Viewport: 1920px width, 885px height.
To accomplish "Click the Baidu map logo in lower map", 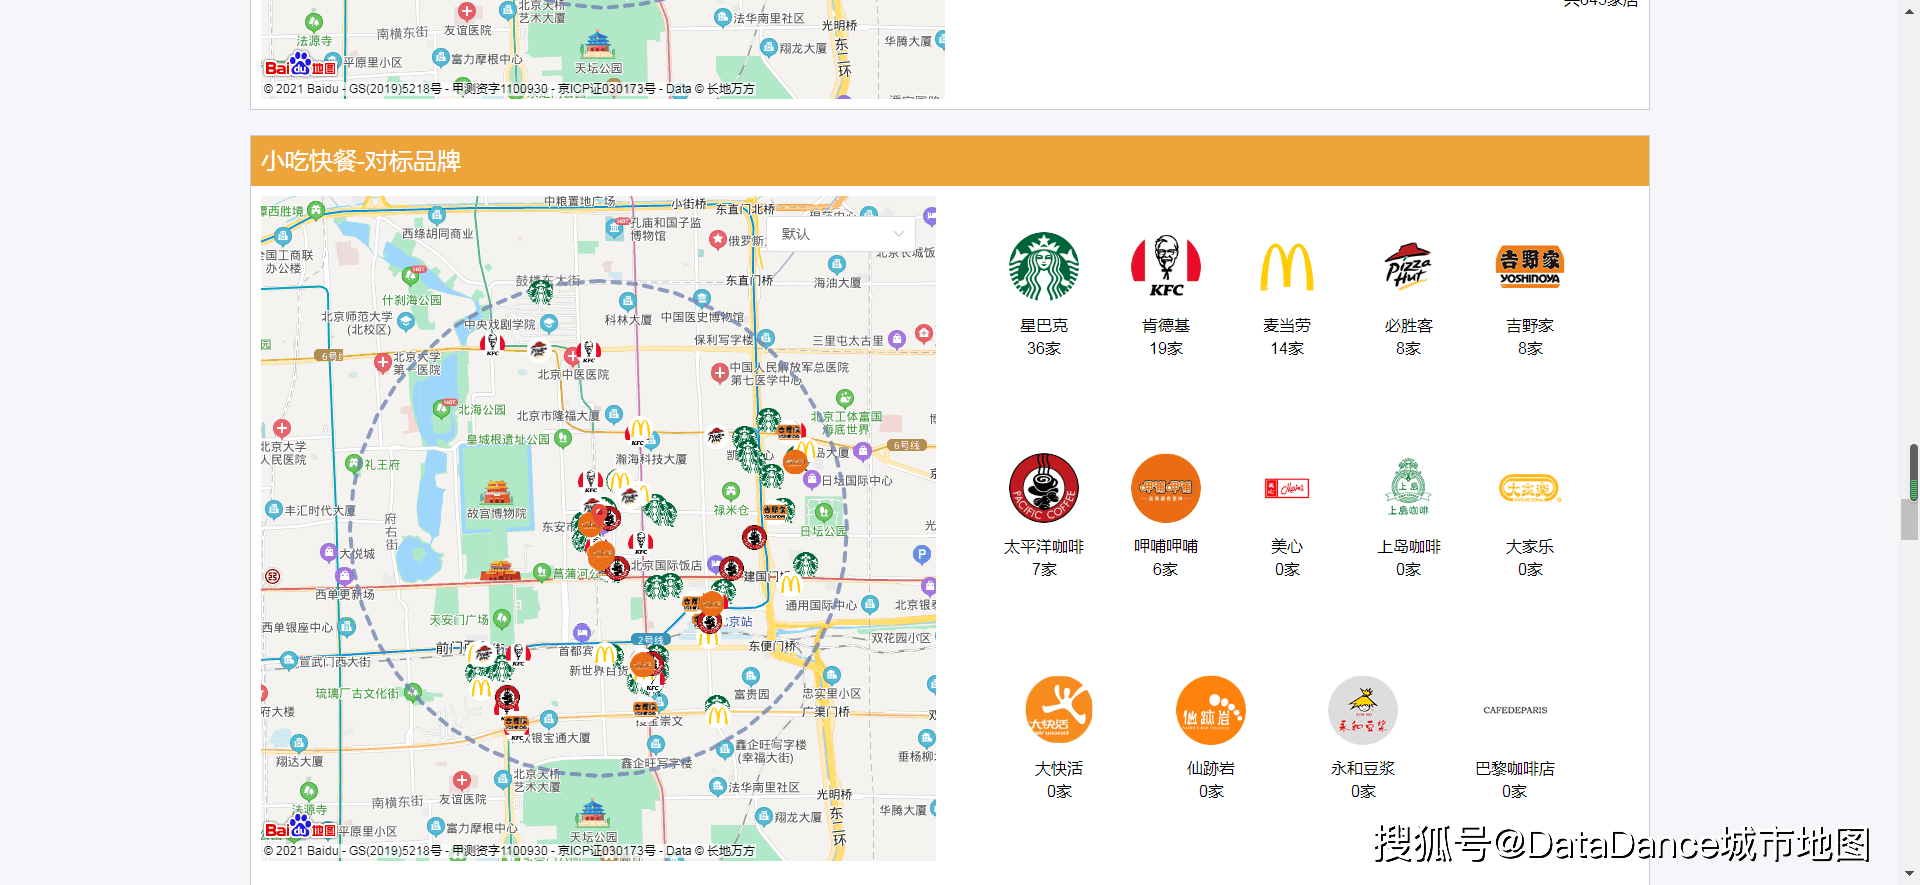I will click(299, 827).
